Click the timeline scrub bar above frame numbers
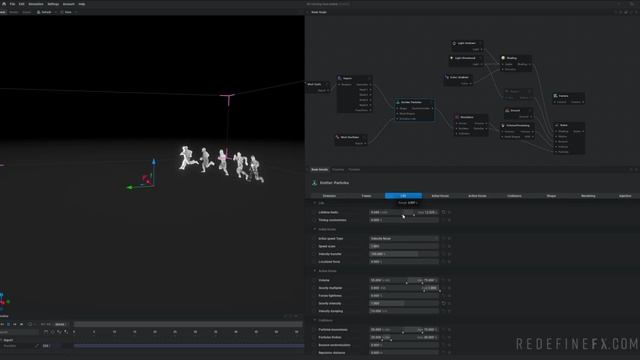This screenshot has width=640, height=360. coord(188,324)
